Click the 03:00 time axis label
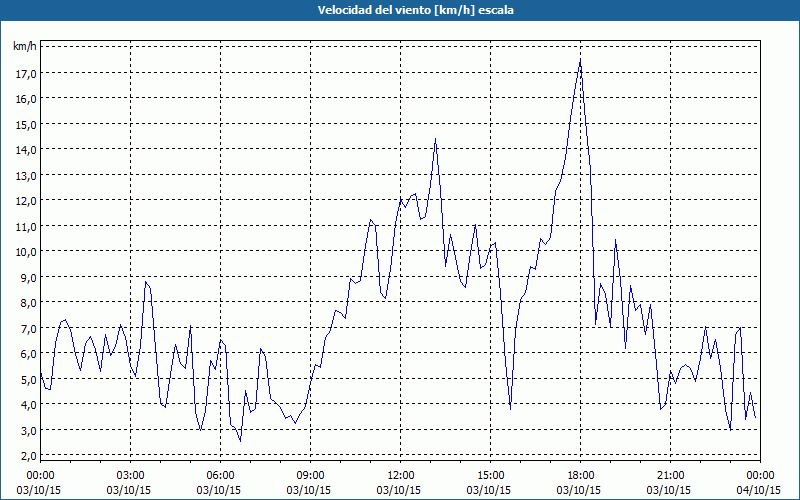This screenshot has width=800, height=500. (130, 476)
